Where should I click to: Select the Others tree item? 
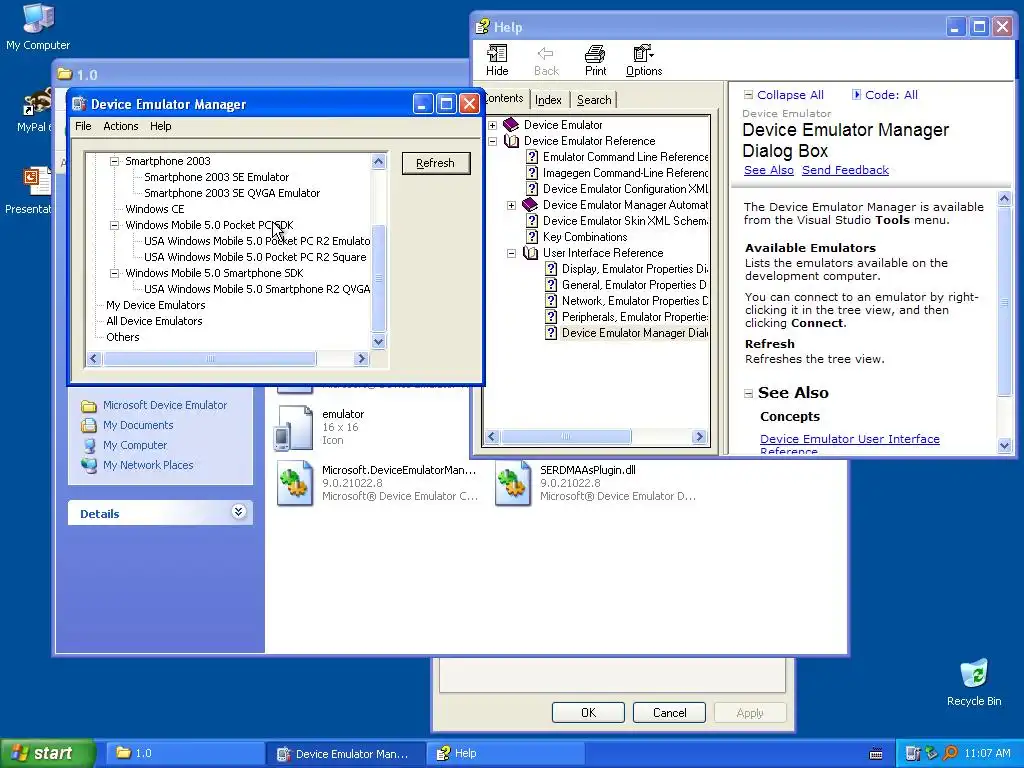tap(123, 337)
